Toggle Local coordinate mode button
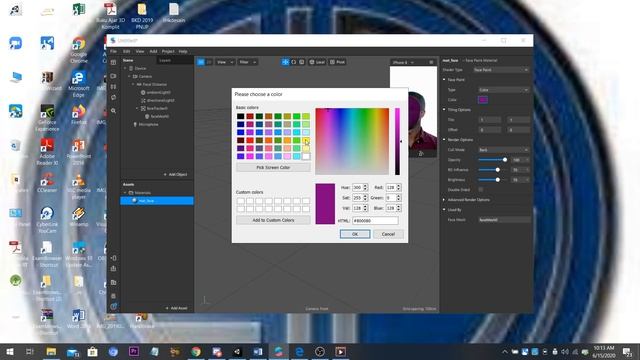 click(x=317, y=62)
